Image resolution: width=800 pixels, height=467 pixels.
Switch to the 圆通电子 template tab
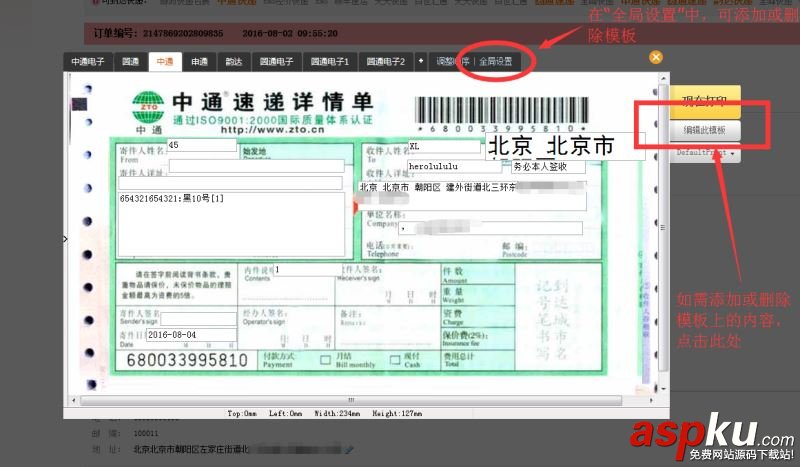(x=277, y=61)
